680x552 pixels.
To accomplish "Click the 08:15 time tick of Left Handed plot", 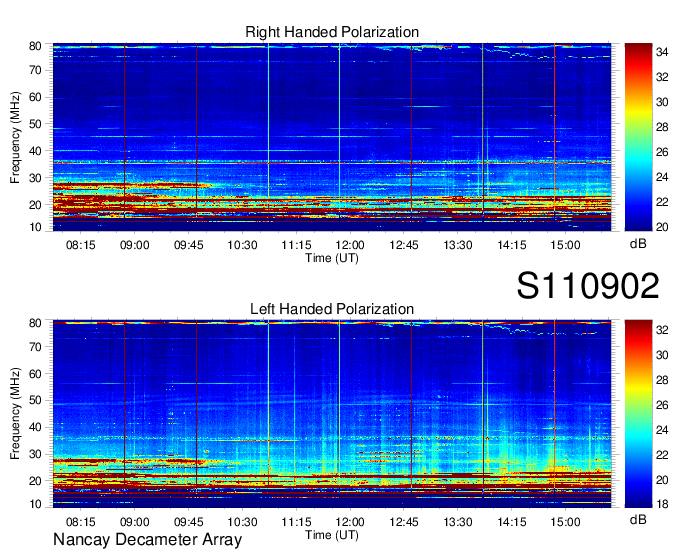I will point(81,522).
